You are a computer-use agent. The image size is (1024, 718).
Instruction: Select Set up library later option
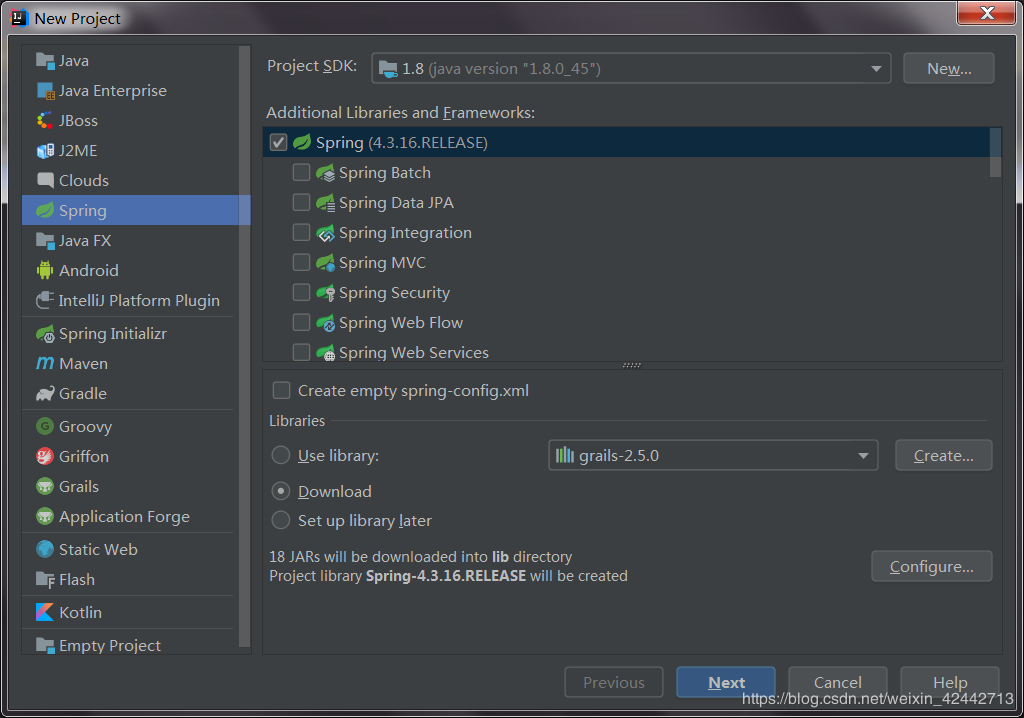click(282, 520)
